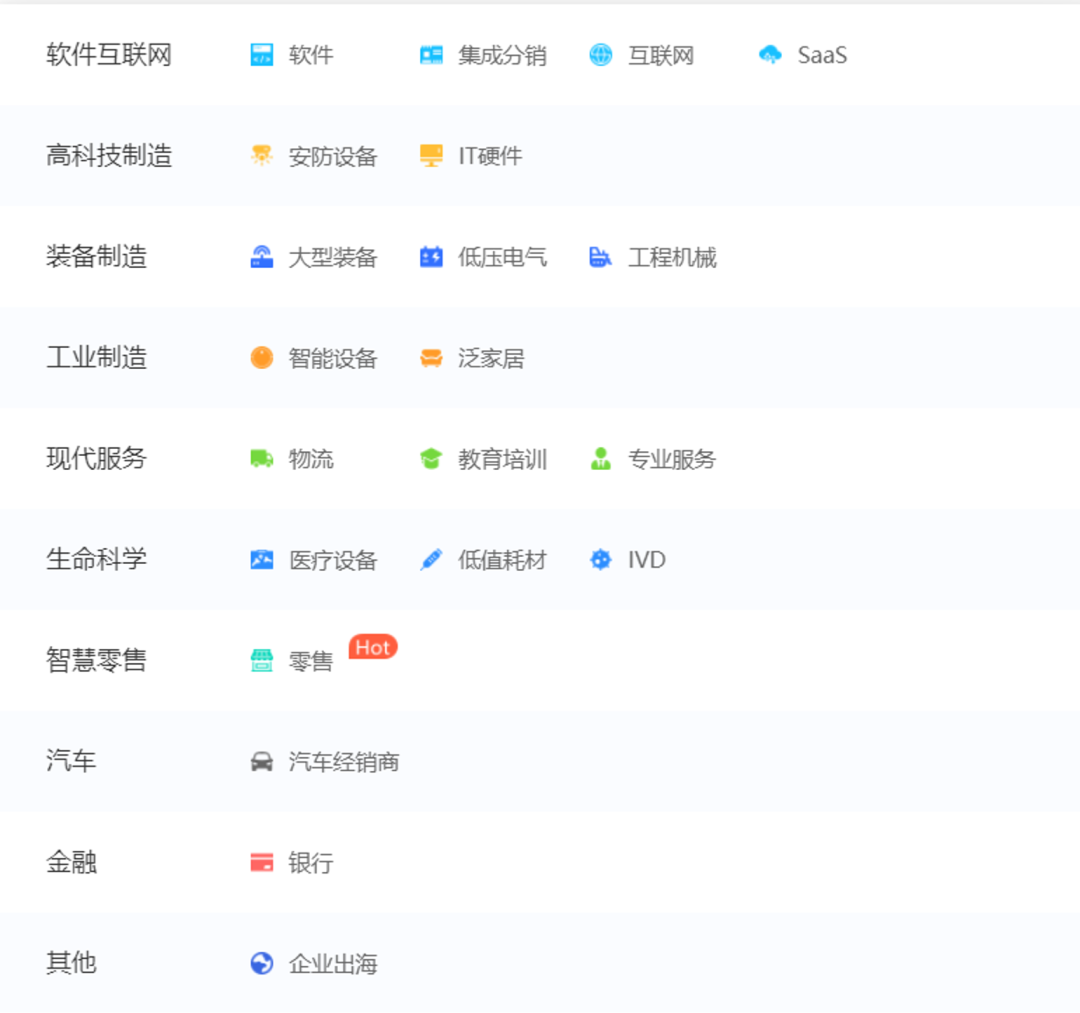Click the 汽车 category heading

point(71,762)
